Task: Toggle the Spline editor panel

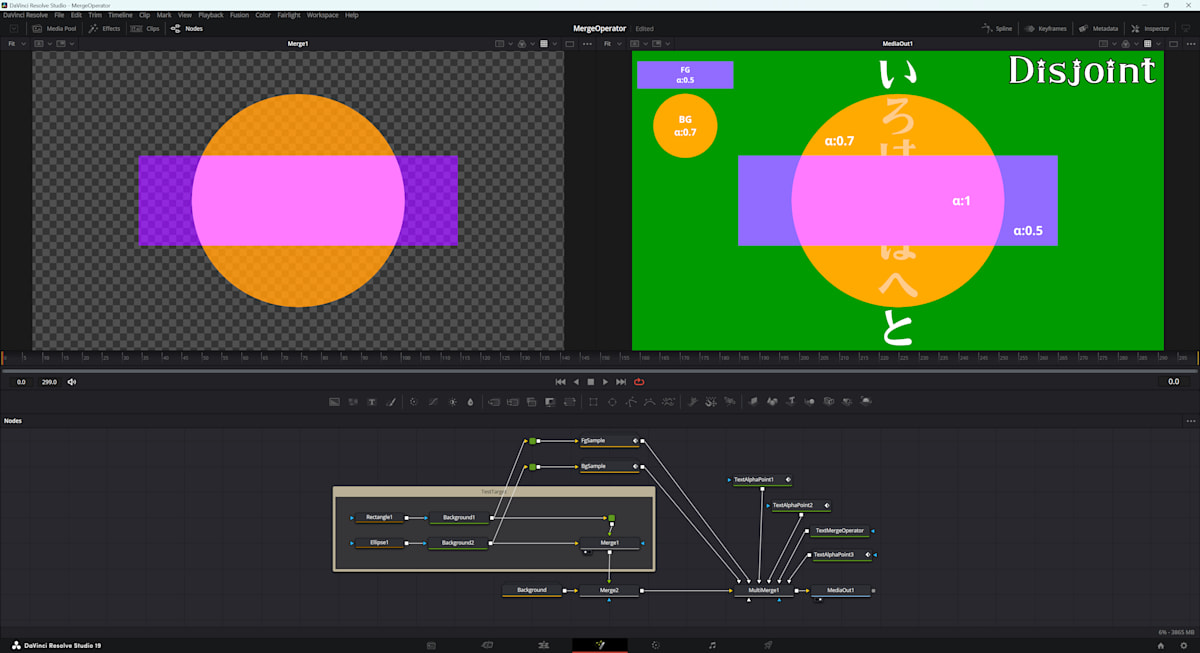Action: point(997,28)
